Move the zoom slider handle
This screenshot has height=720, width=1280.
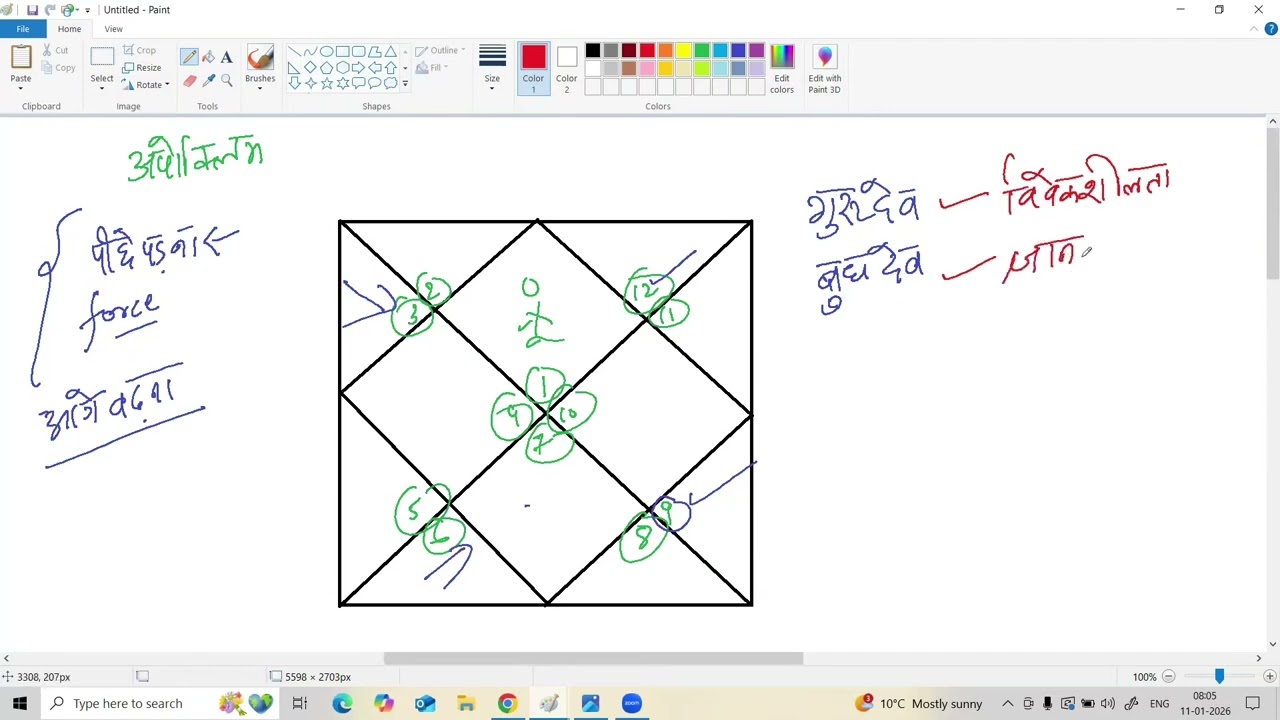(x=1219, y=677)
